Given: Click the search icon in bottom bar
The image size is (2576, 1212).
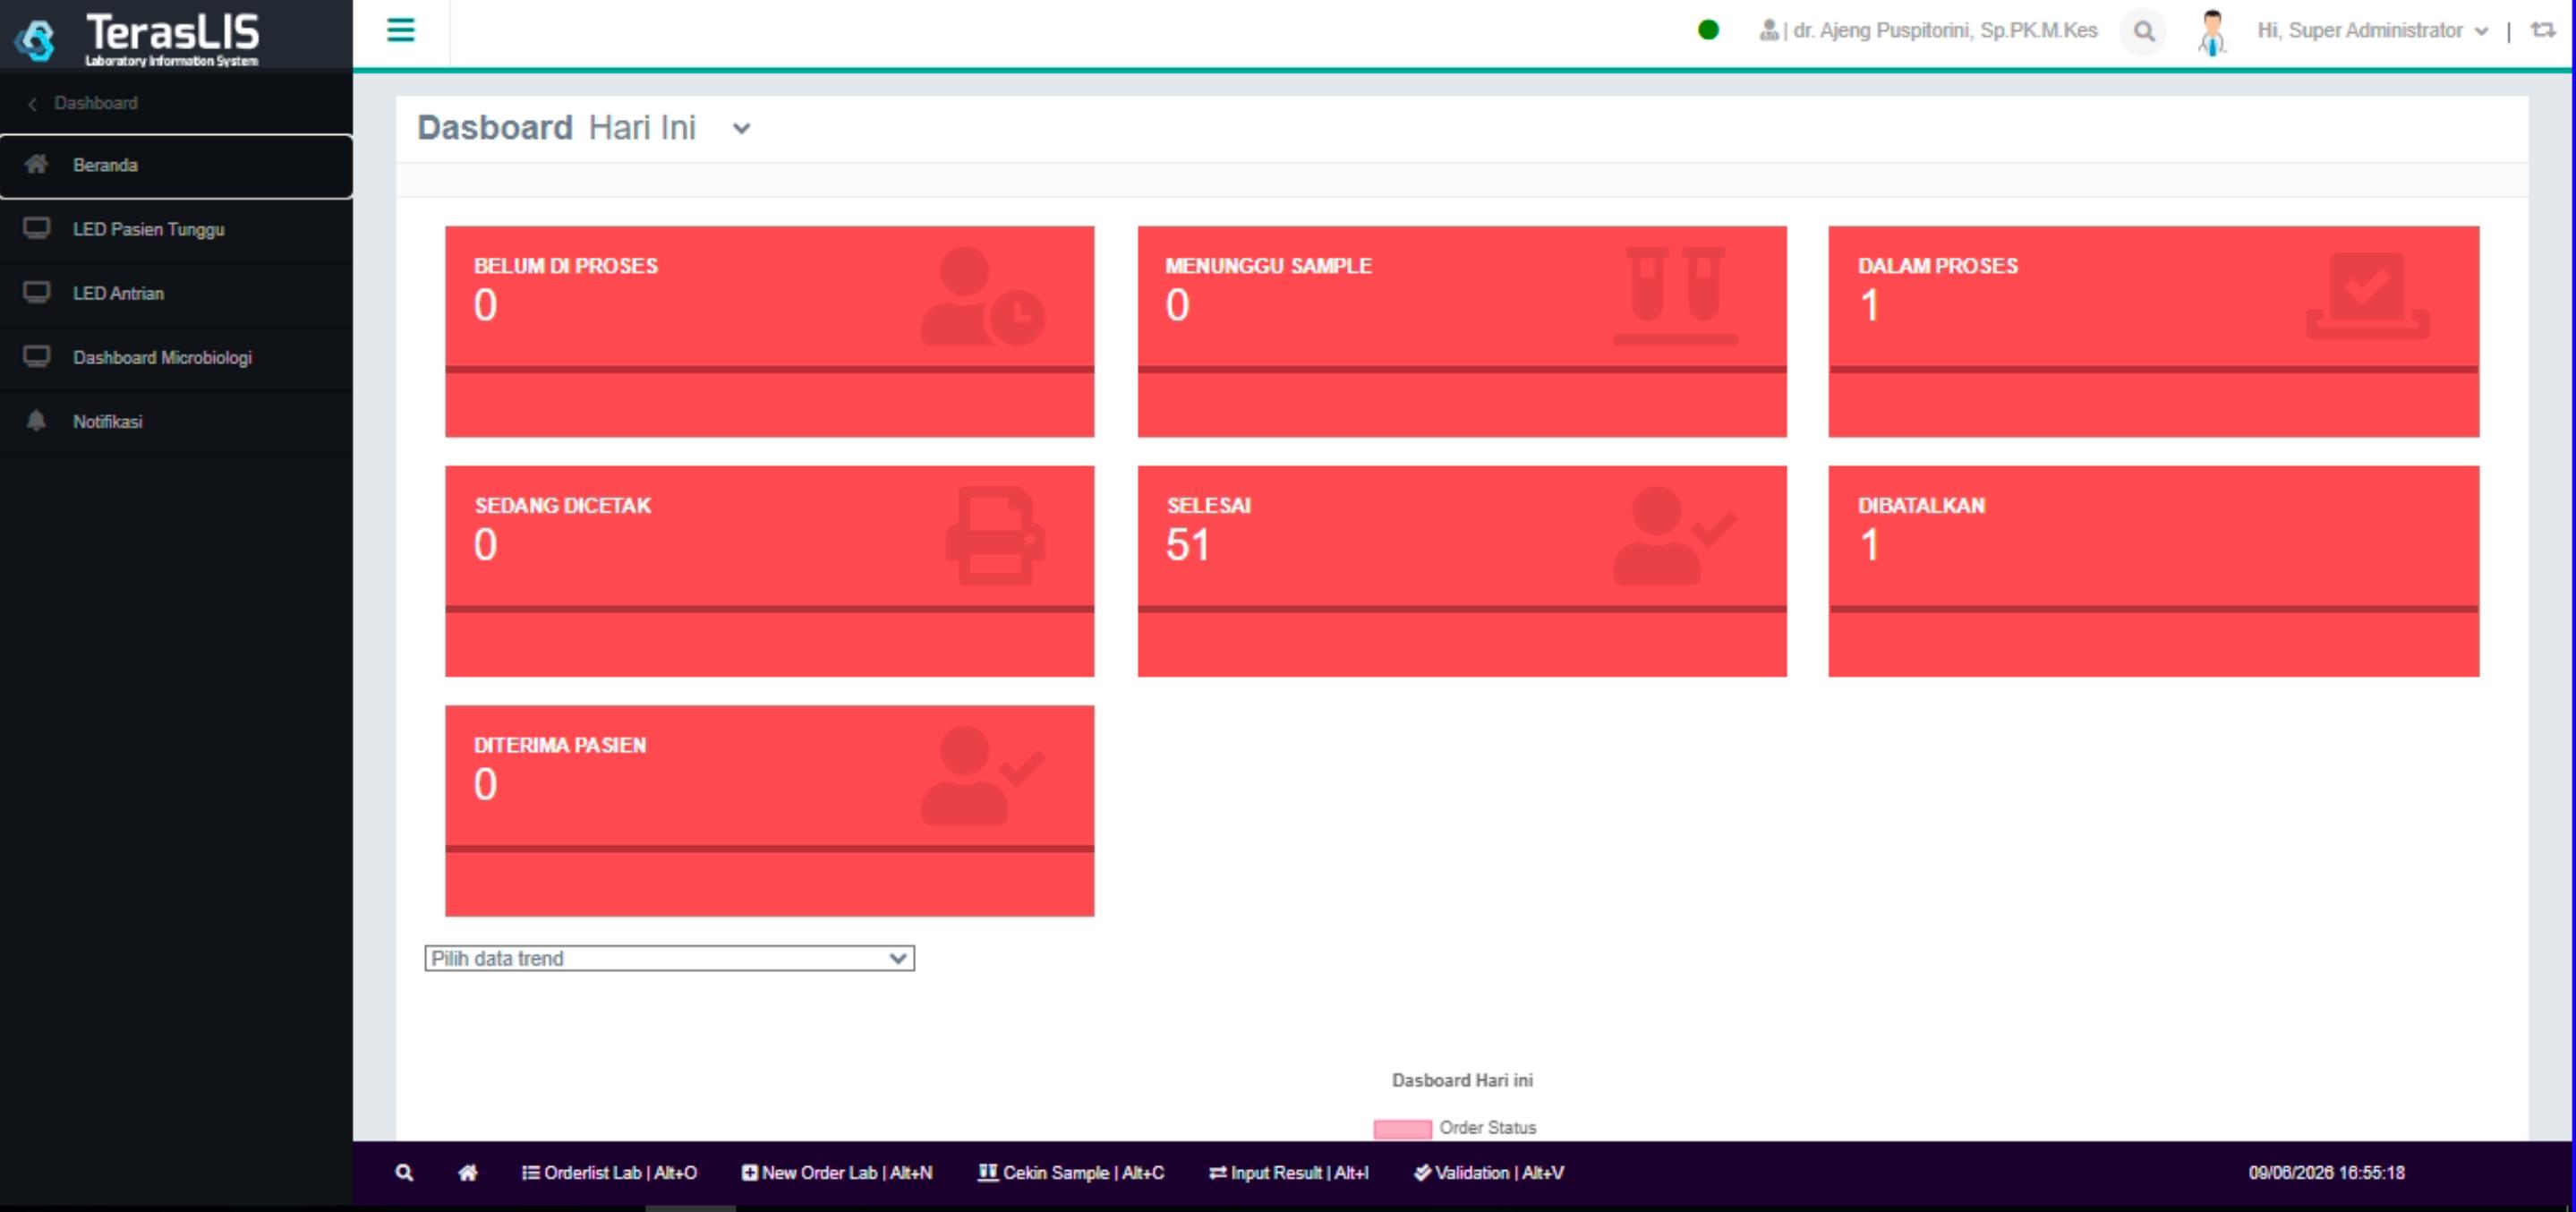Looking at the screenshot, I should [404, 1172].
